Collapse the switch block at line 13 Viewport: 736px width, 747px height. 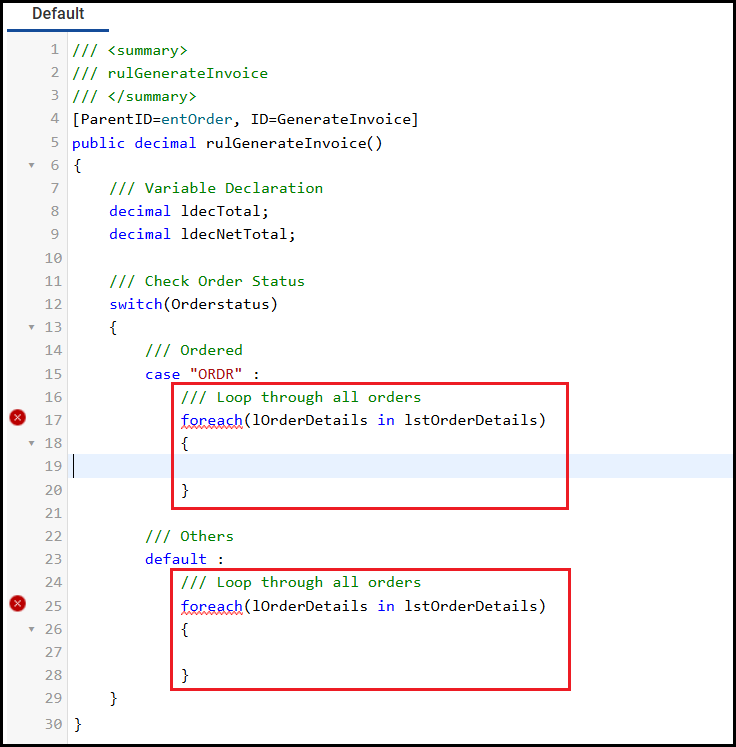click(x=31, y=327)
